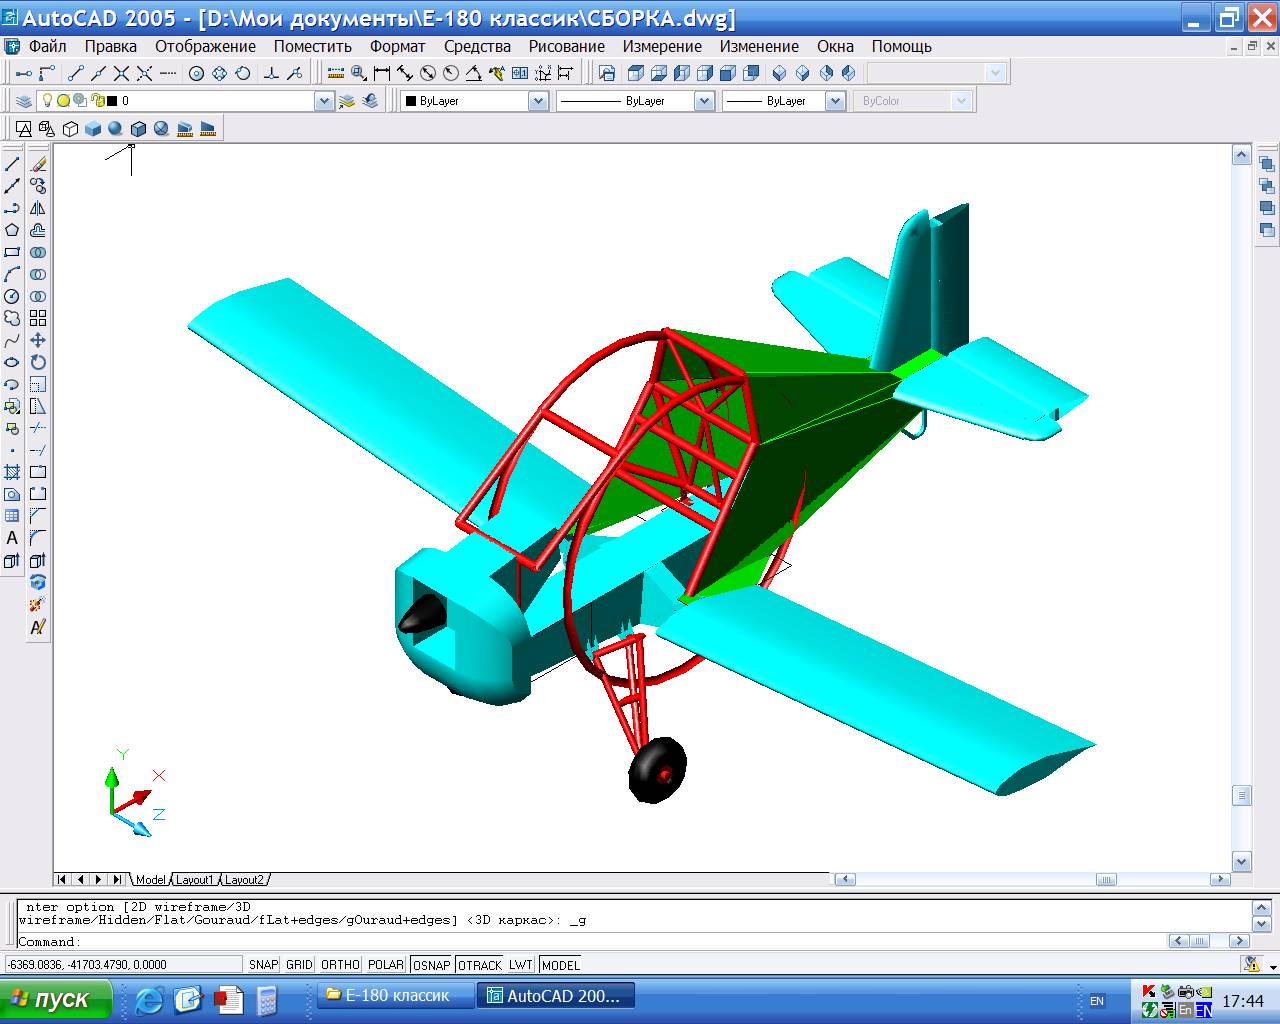This screenshot has height=1024, width=1280.
Task: Choose the Move modify tool
Action: [38, 340]
